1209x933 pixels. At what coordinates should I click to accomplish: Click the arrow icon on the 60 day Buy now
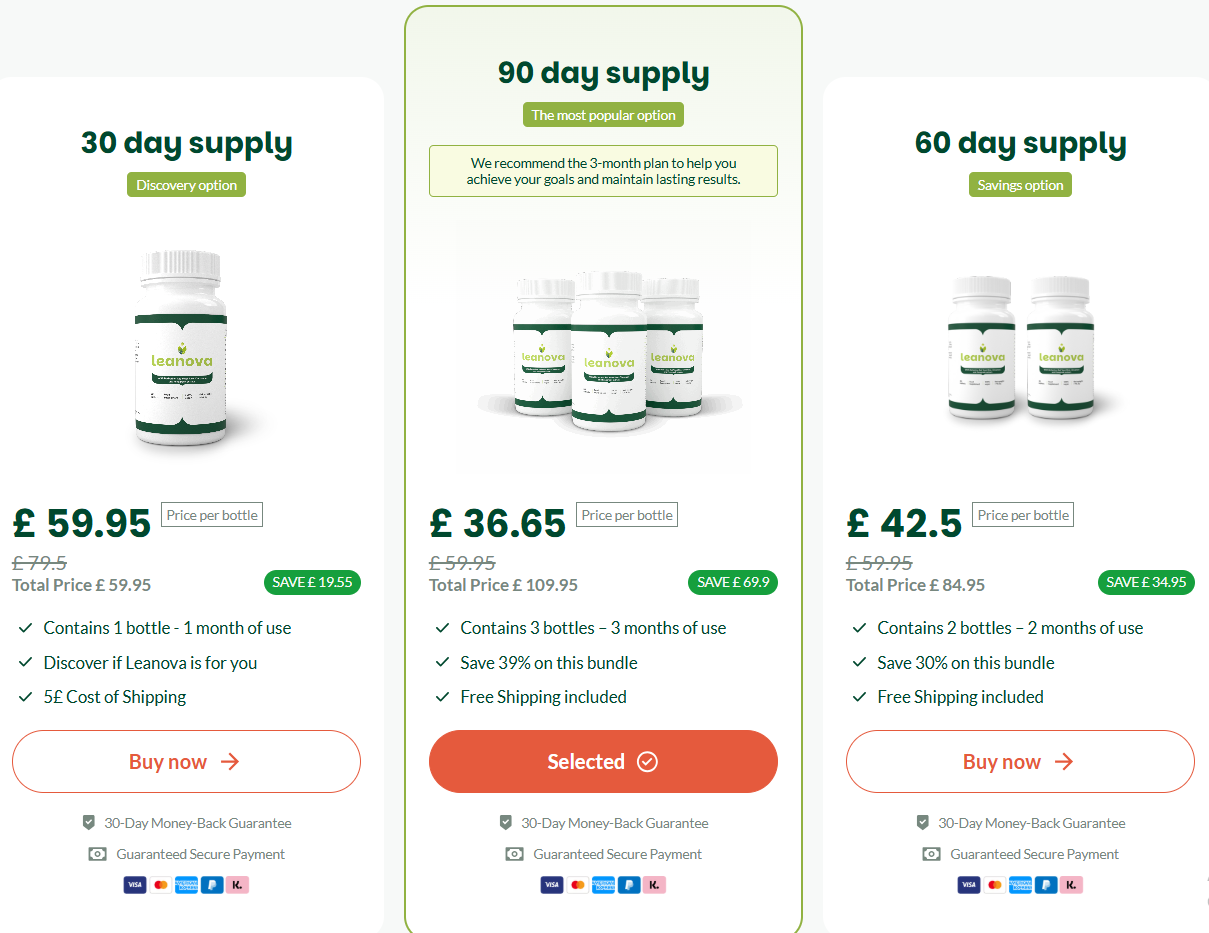click(x=1064, y=762)
